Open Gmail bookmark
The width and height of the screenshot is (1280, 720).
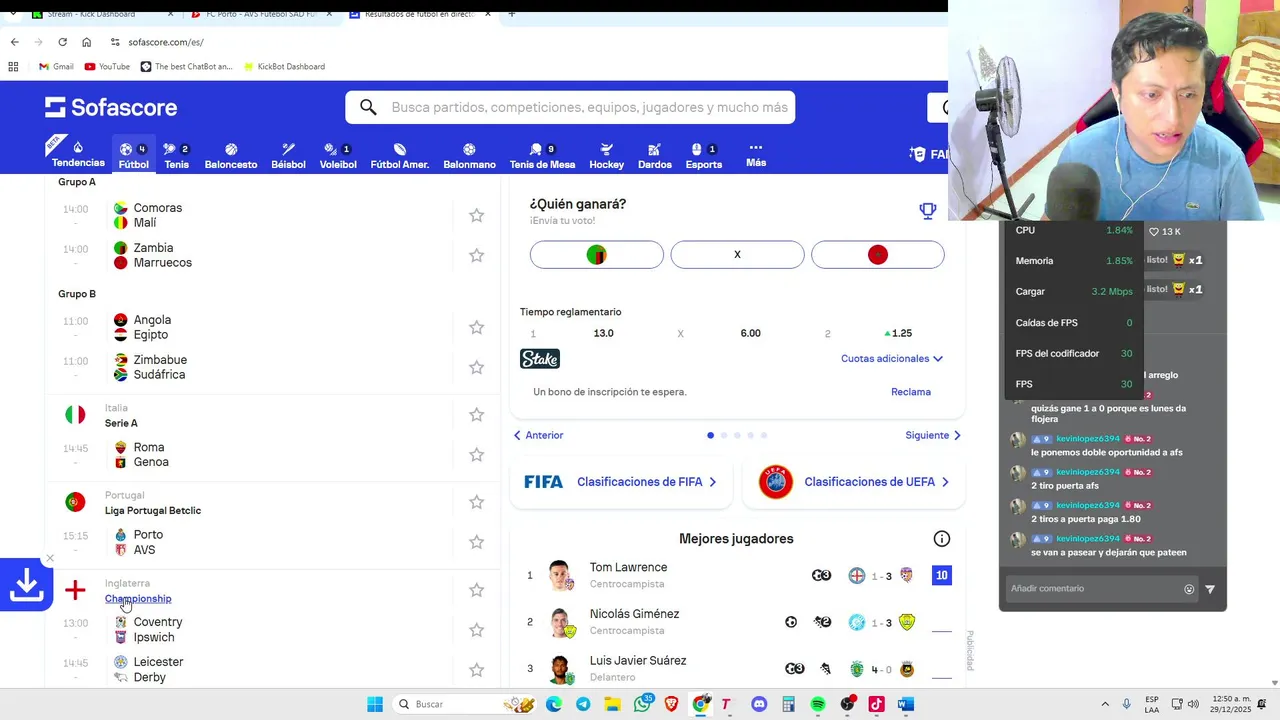(x=56, y=67)
